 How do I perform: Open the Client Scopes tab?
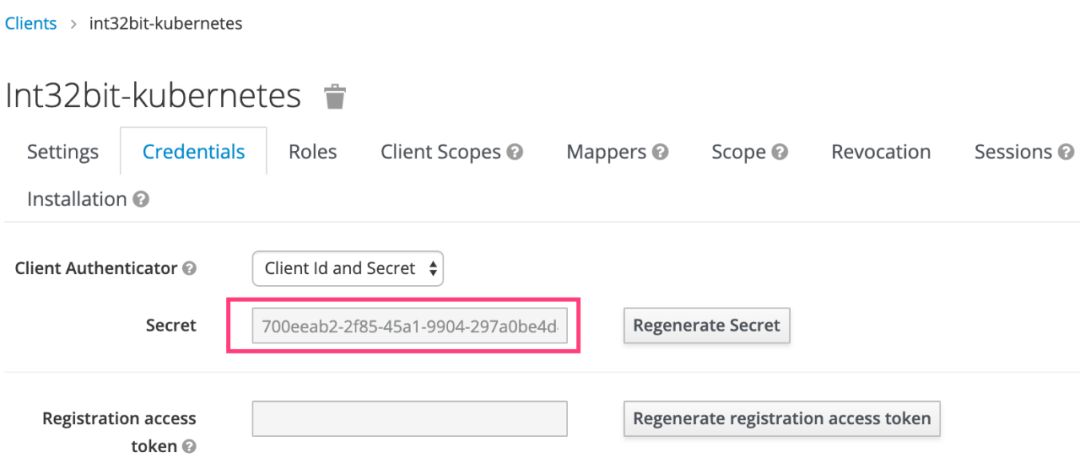pyautogui.click(x=441, y=152)
